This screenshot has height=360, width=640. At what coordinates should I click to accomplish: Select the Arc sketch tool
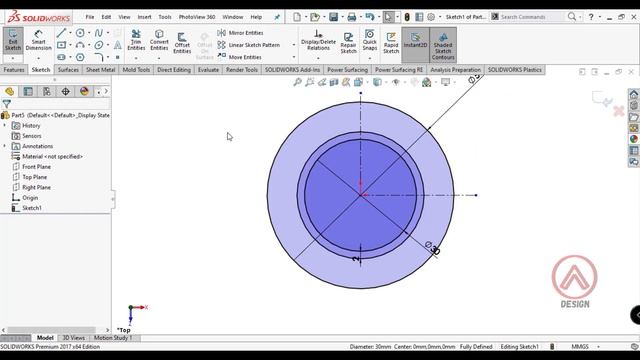80,45
